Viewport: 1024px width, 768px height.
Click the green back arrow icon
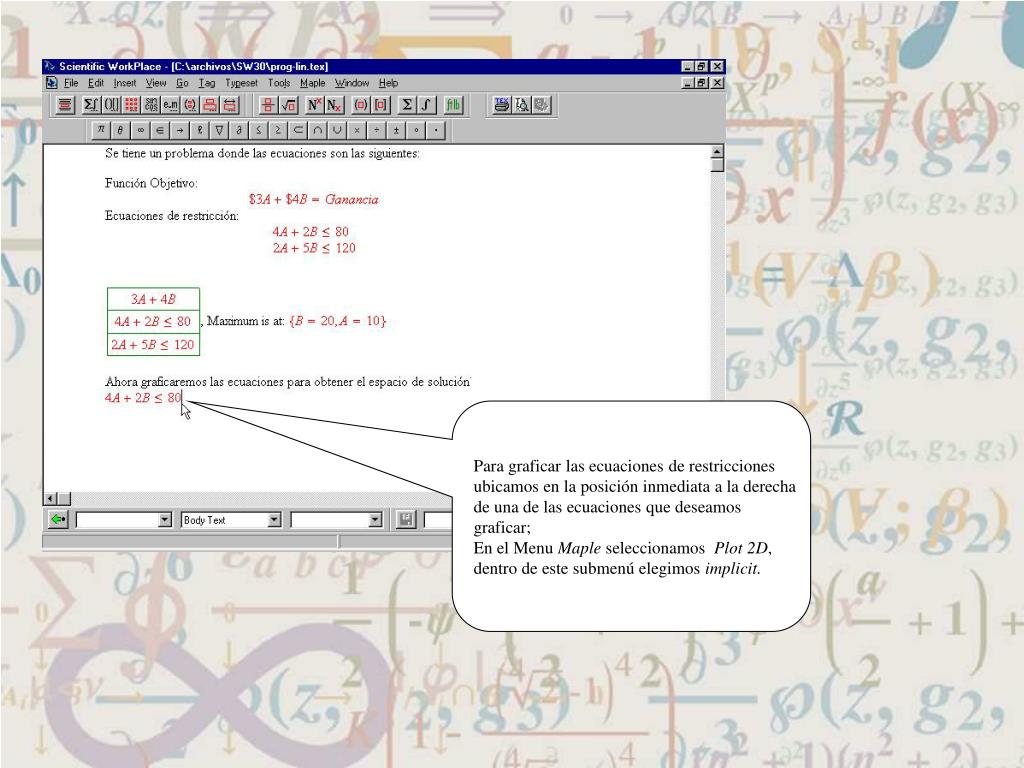58,519
